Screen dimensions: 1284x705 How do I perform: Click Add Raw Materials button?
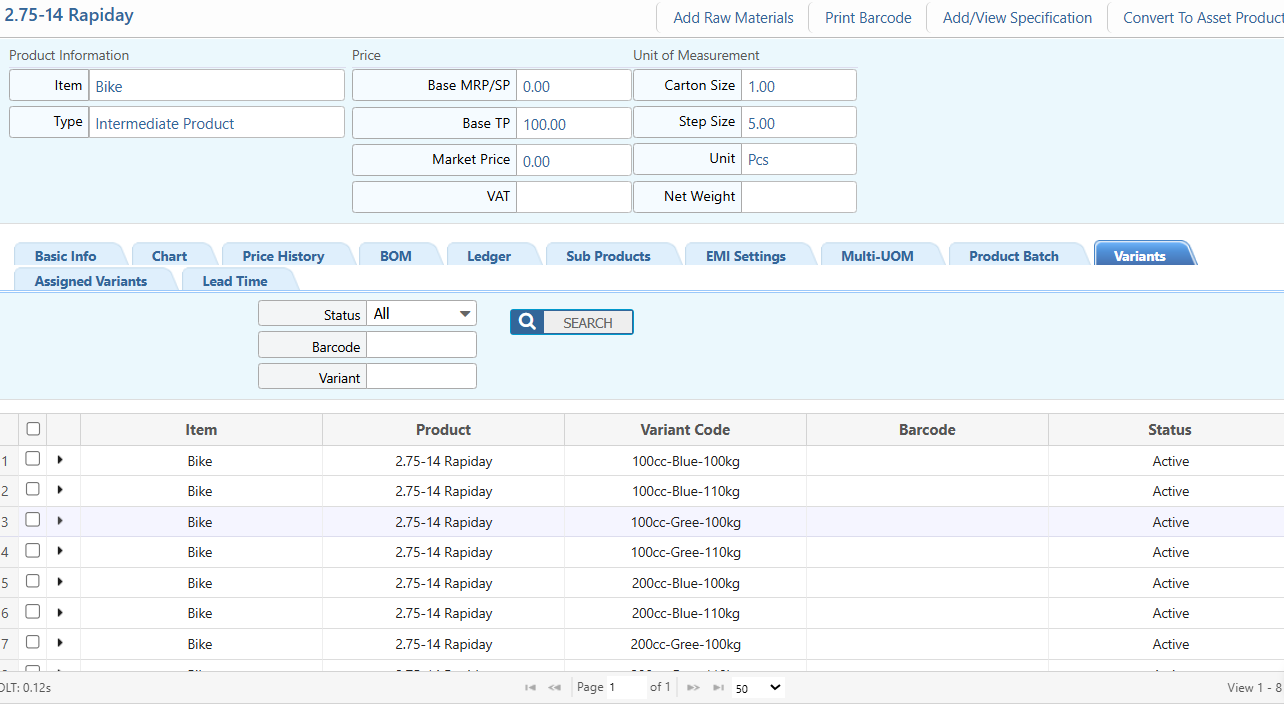coord(733,18)
